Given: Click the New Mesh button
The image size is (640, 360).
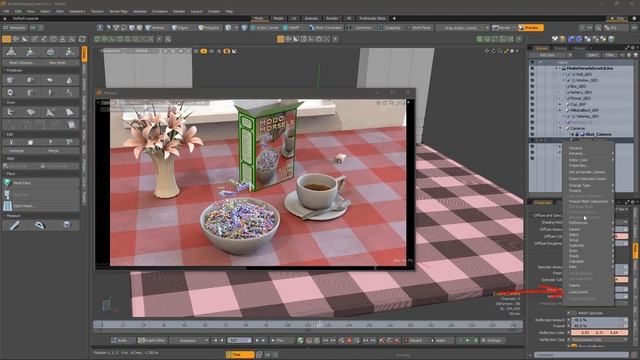Looking at the screenshot, I should (x=58, y=63).
